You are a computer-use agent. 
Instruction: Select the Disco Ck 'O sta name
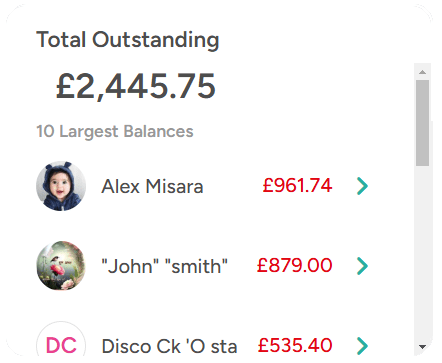(x=169, y=346)
